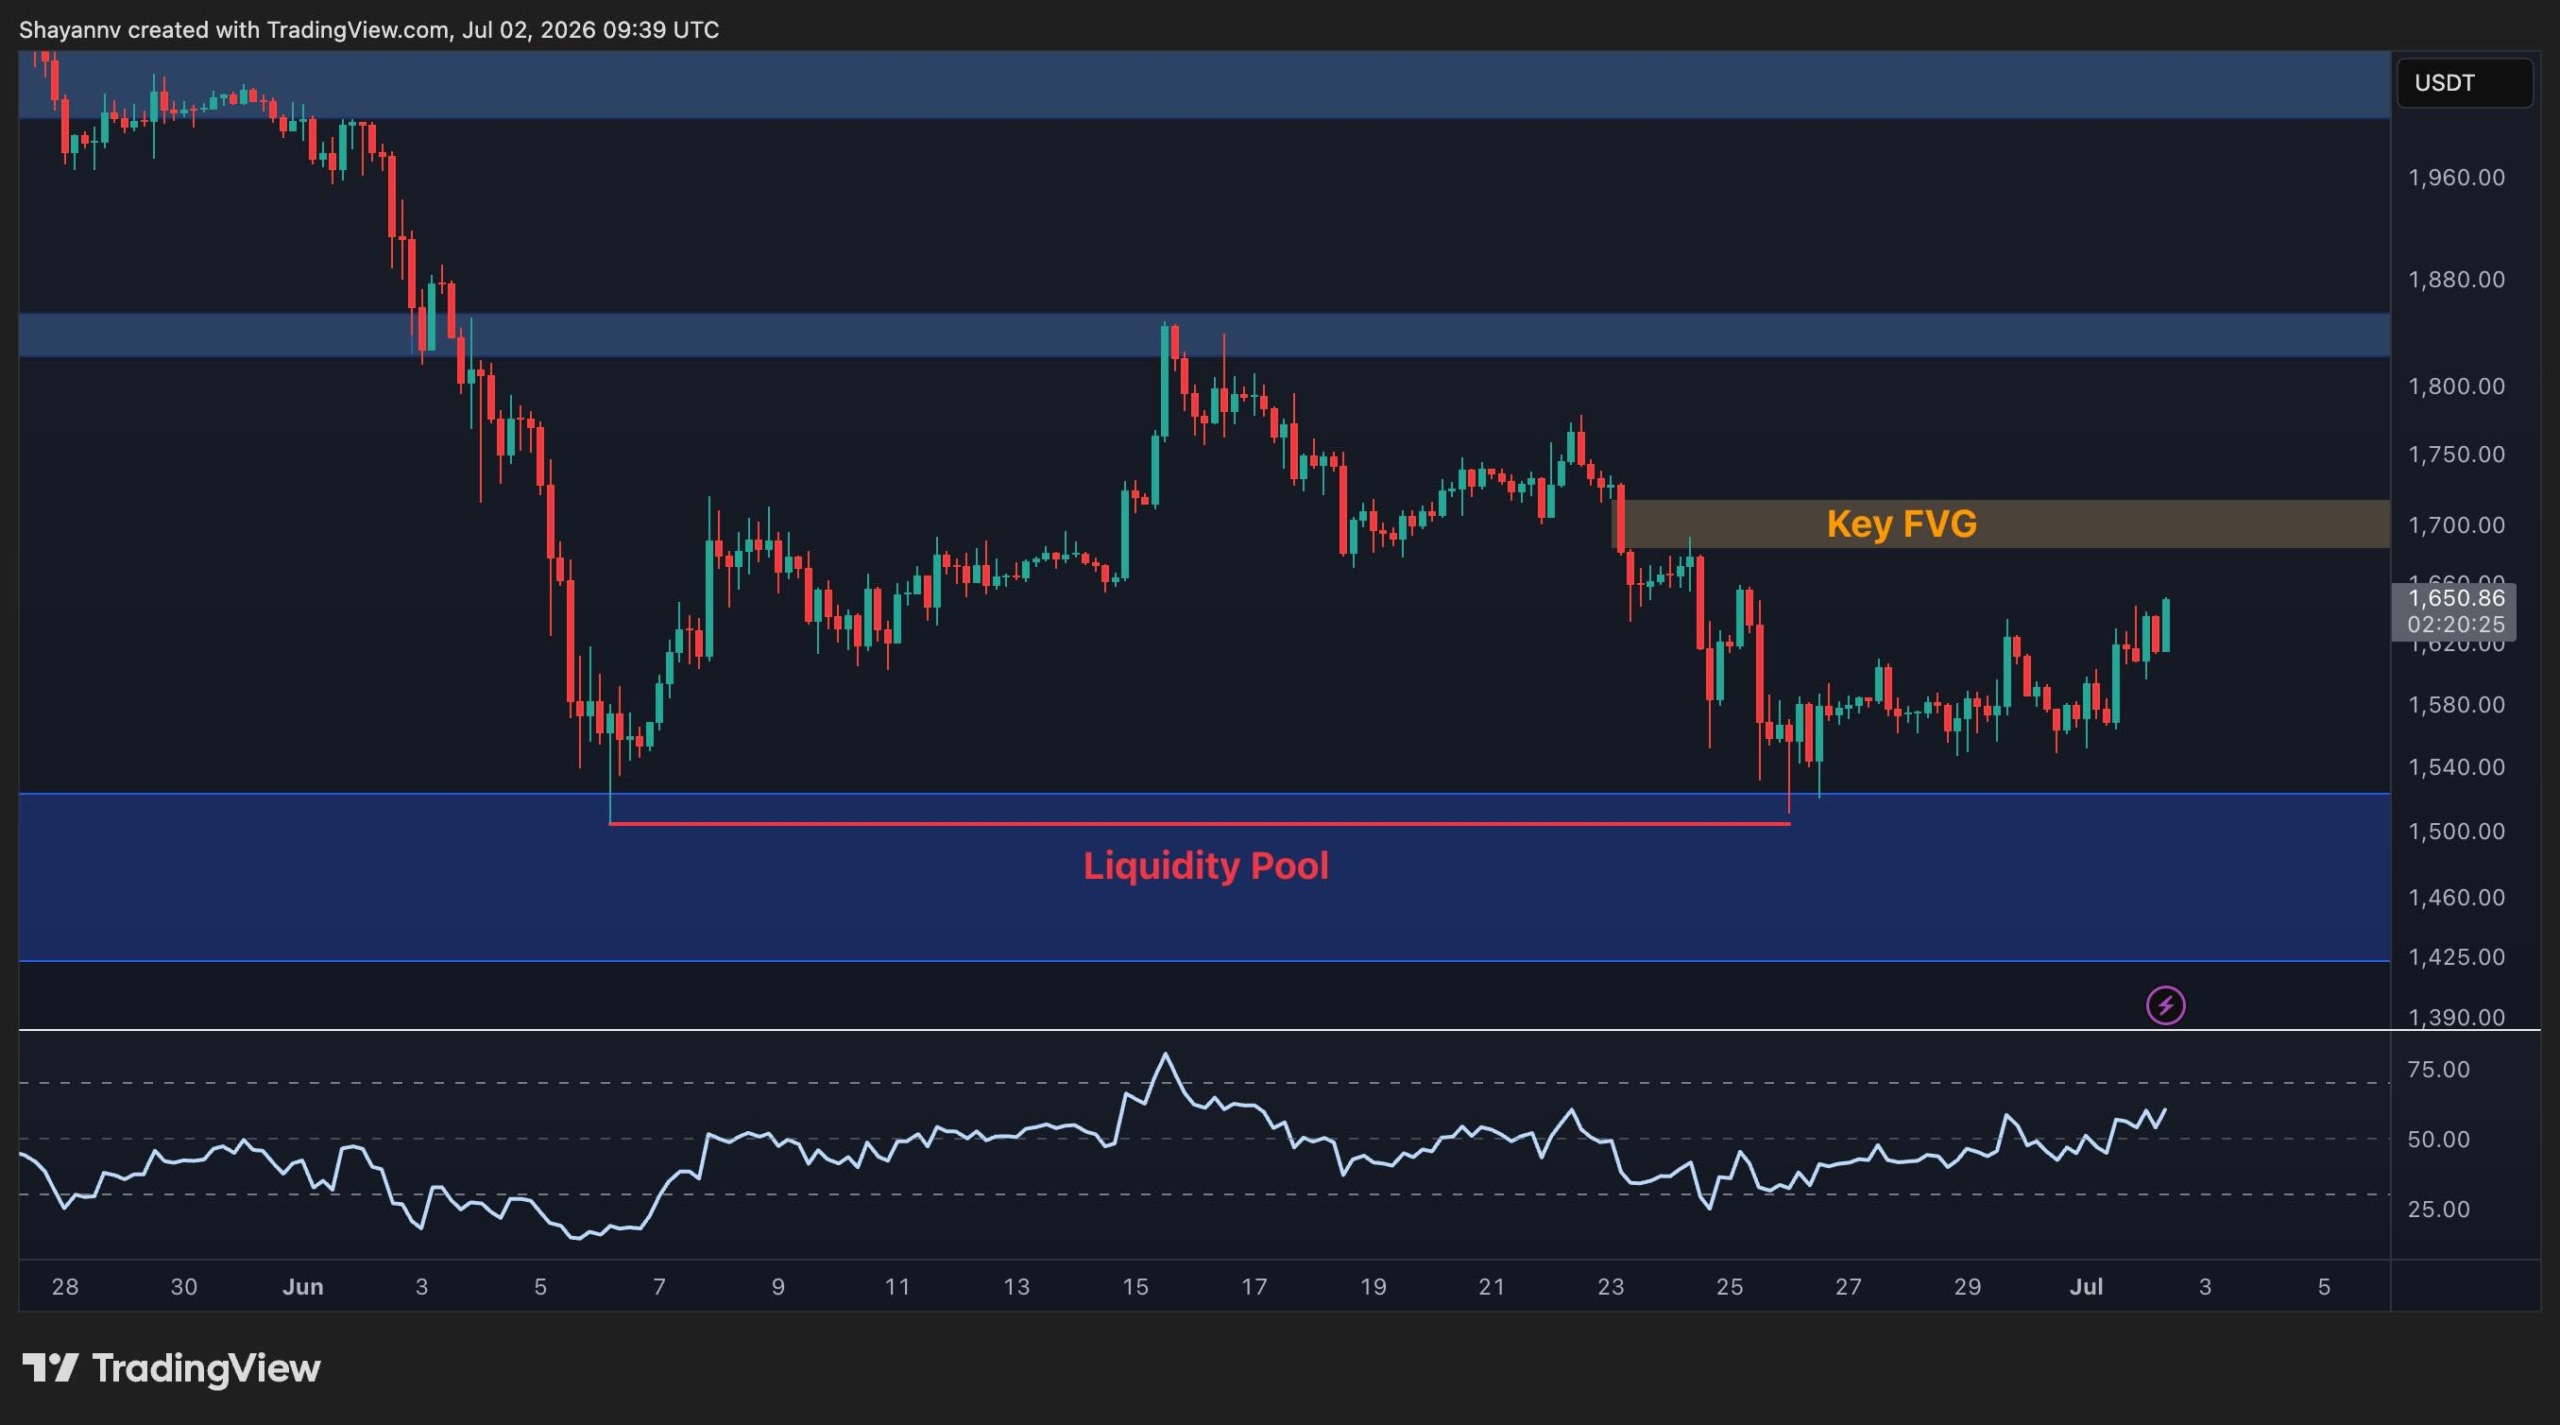2560x1425 pixels.
Task: Click the chart attribution header text
Action: pyautogui.click(x=369, y=30)
